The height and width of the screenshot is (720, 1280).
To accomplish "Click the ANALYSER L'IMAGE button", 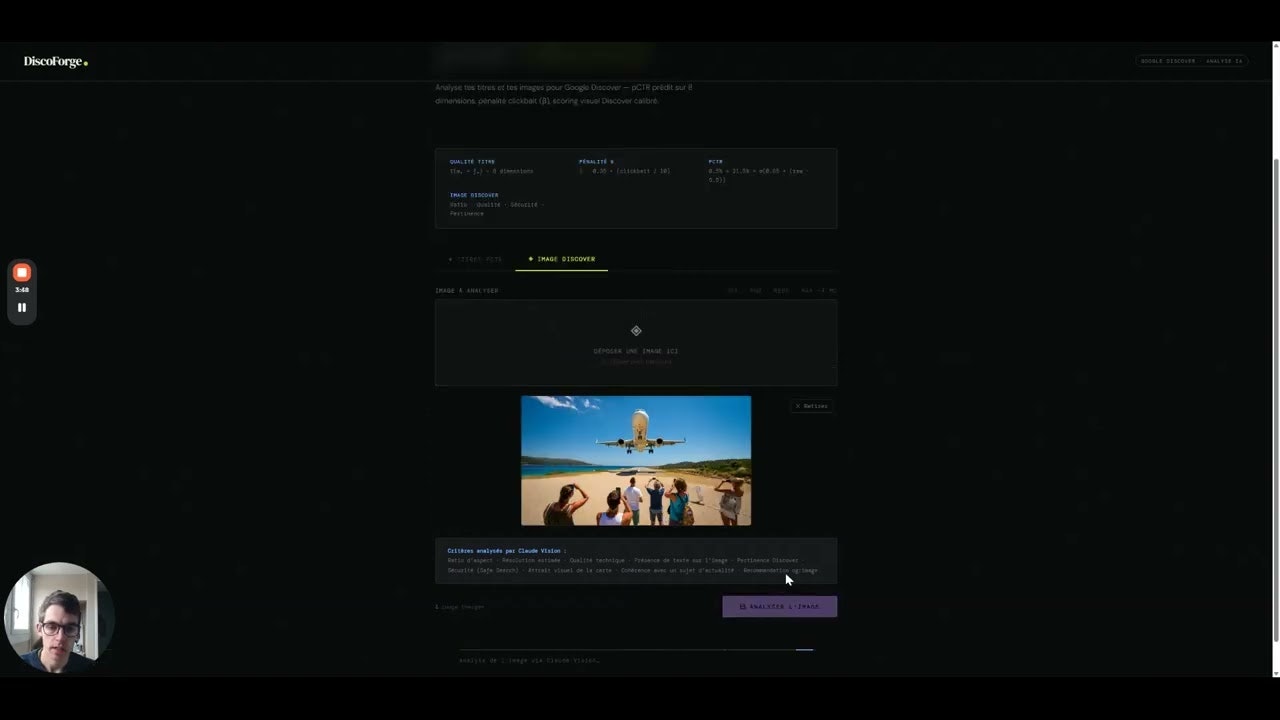I will point(779,606).
